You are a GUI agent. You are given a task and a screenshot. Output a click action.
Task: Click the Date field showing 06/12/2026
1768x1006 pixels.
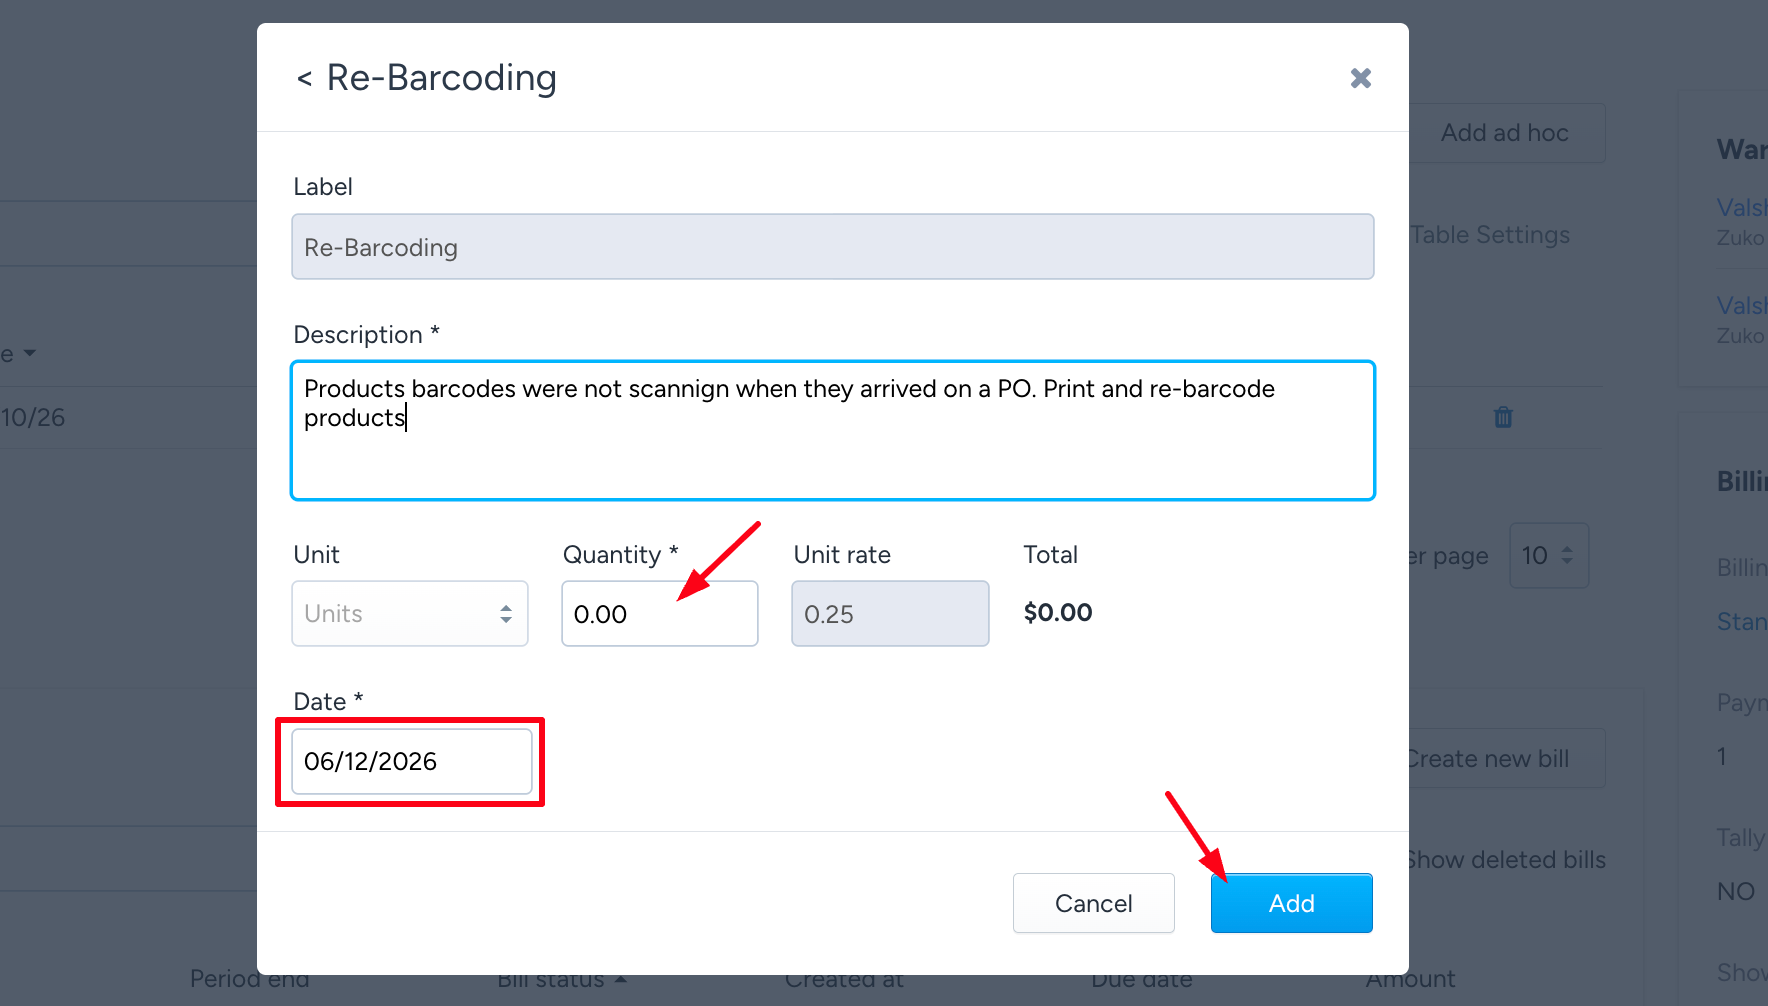(x=411, y=761)
